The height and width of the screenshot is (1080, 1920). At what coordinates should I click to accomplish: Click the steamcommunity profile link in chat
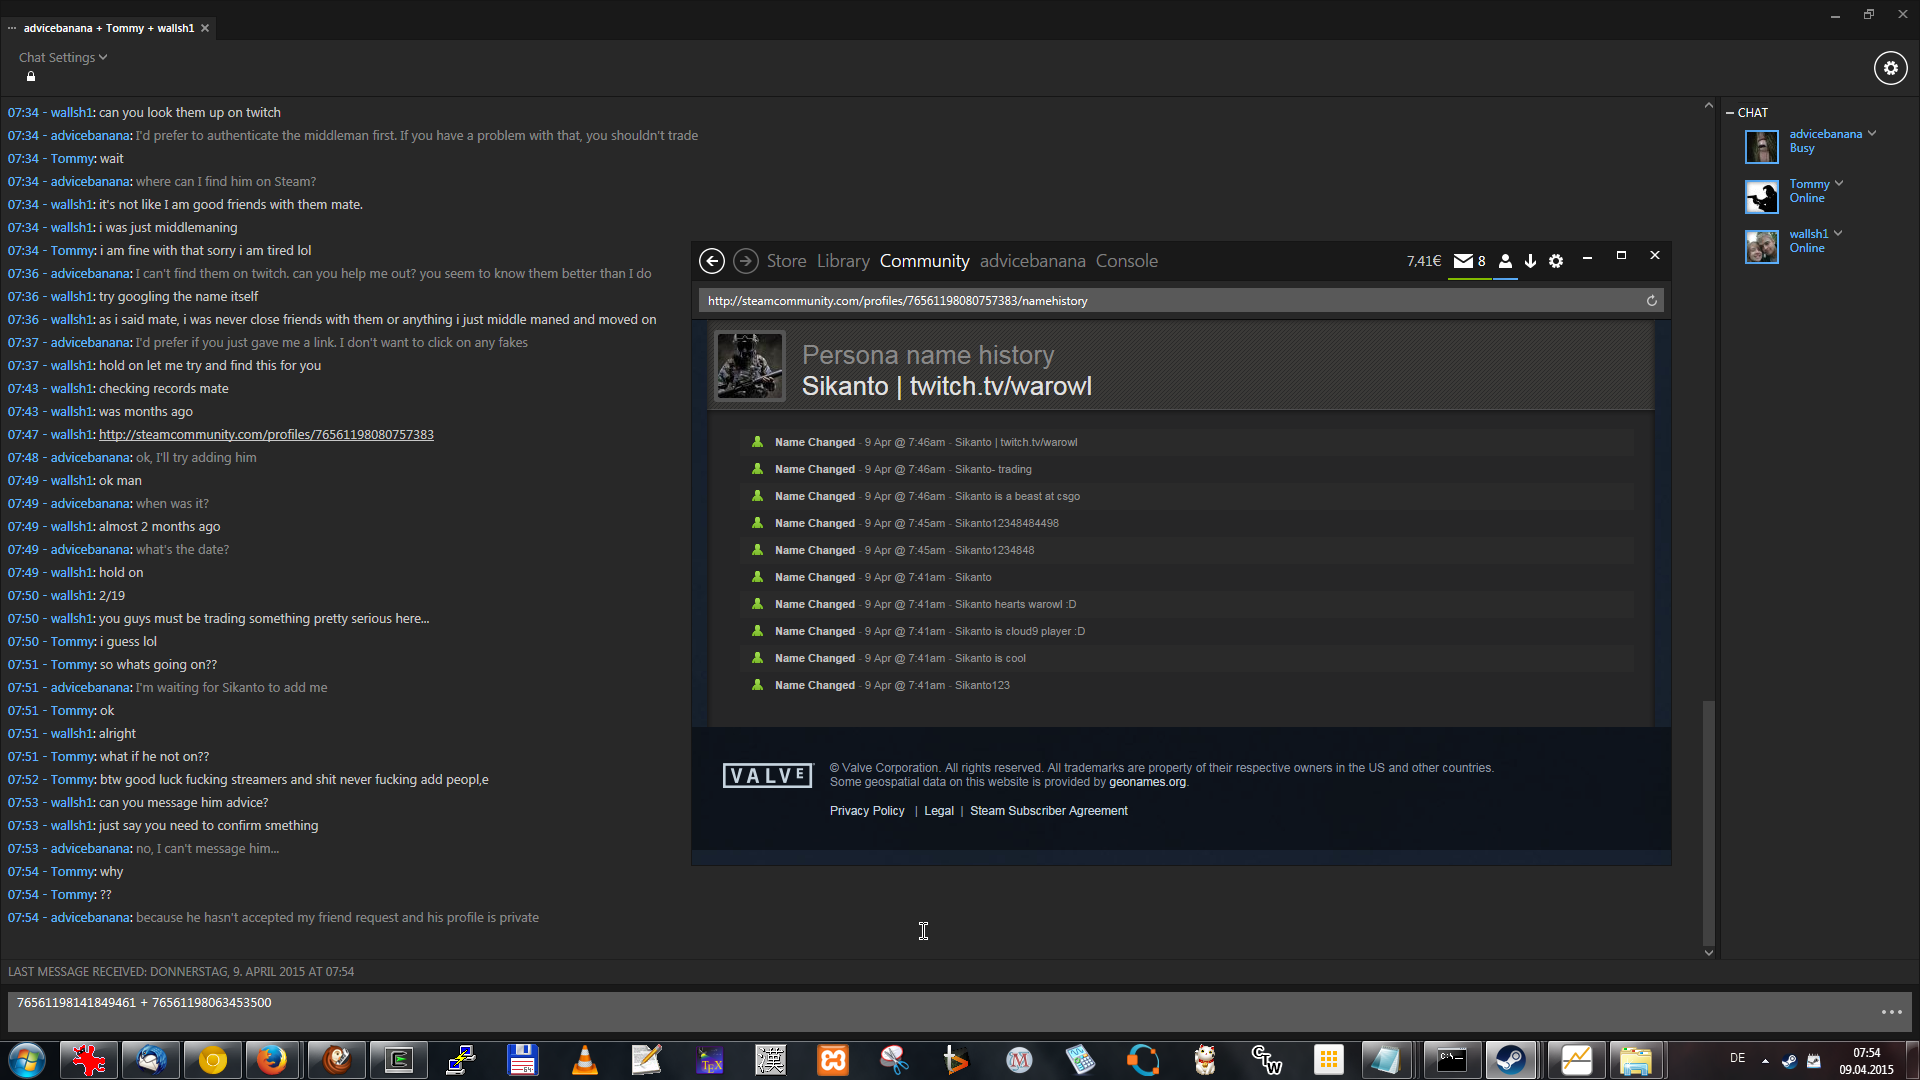pos(266,434)
